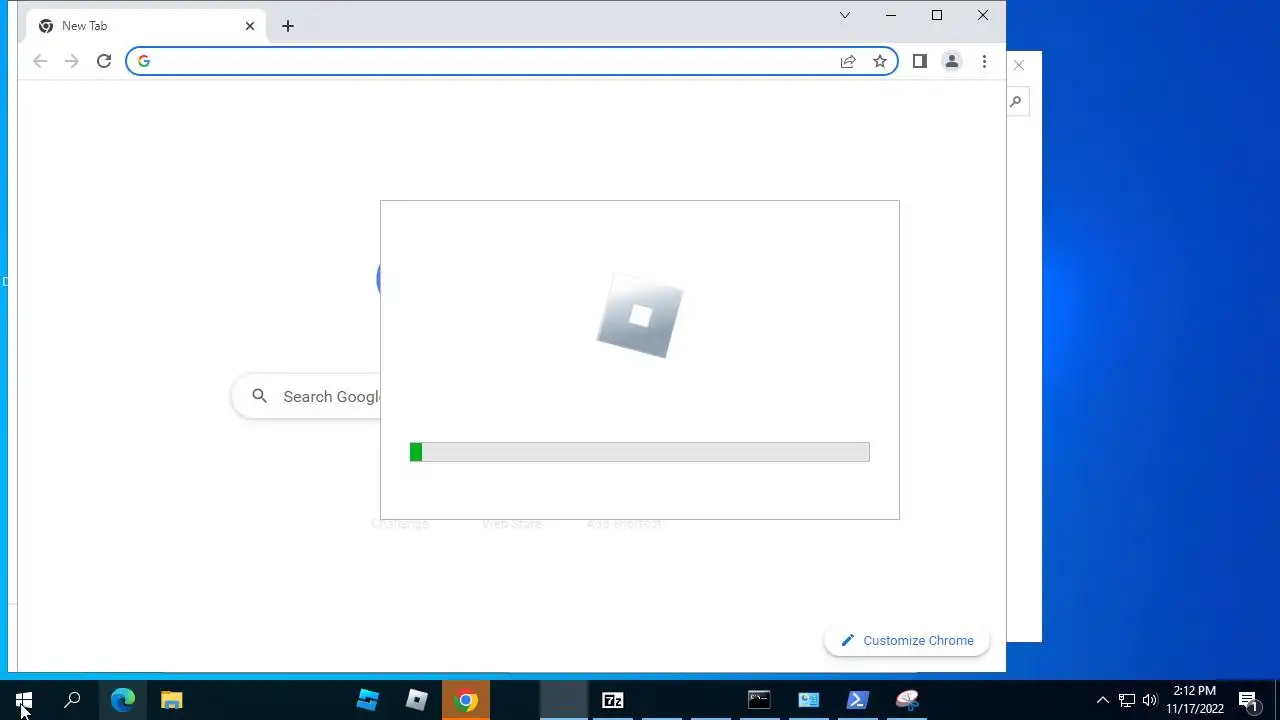Show hidden system tray icons
Screen dimensions: 1280x720
click(x=1103, y=700)
